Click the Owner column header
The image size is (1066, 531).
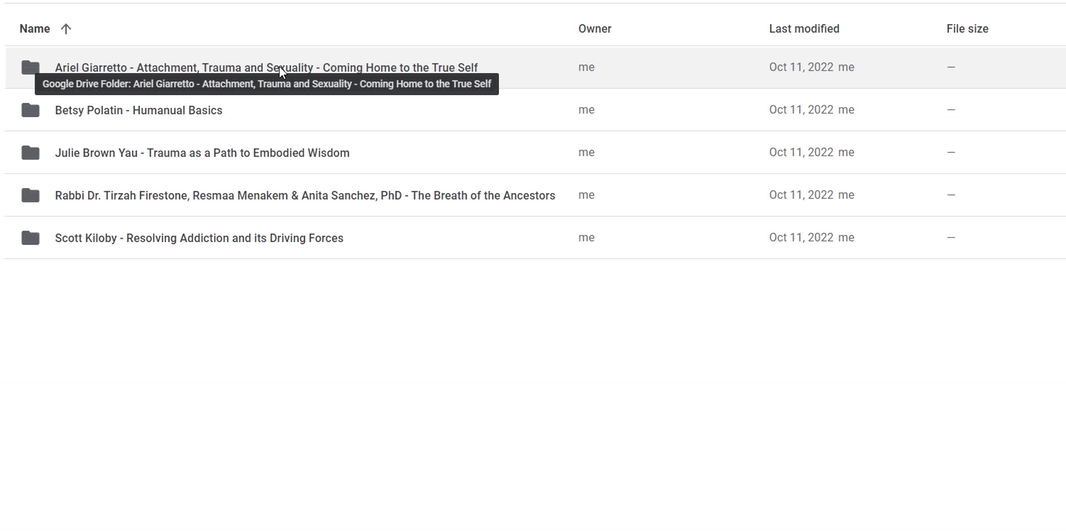594,29
